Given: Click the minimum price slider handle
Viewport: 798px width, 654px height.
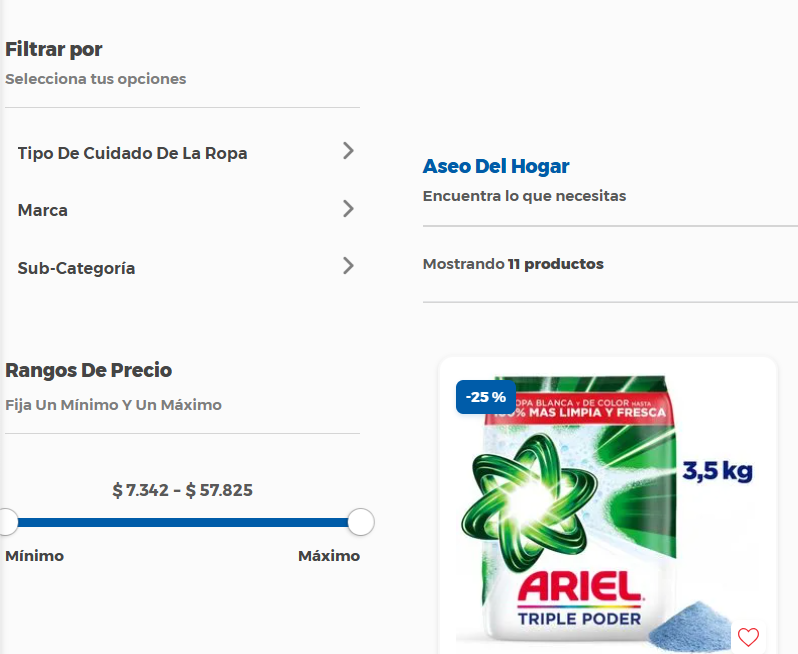Looking at the screenshot, I should click(x=7, y=522).
